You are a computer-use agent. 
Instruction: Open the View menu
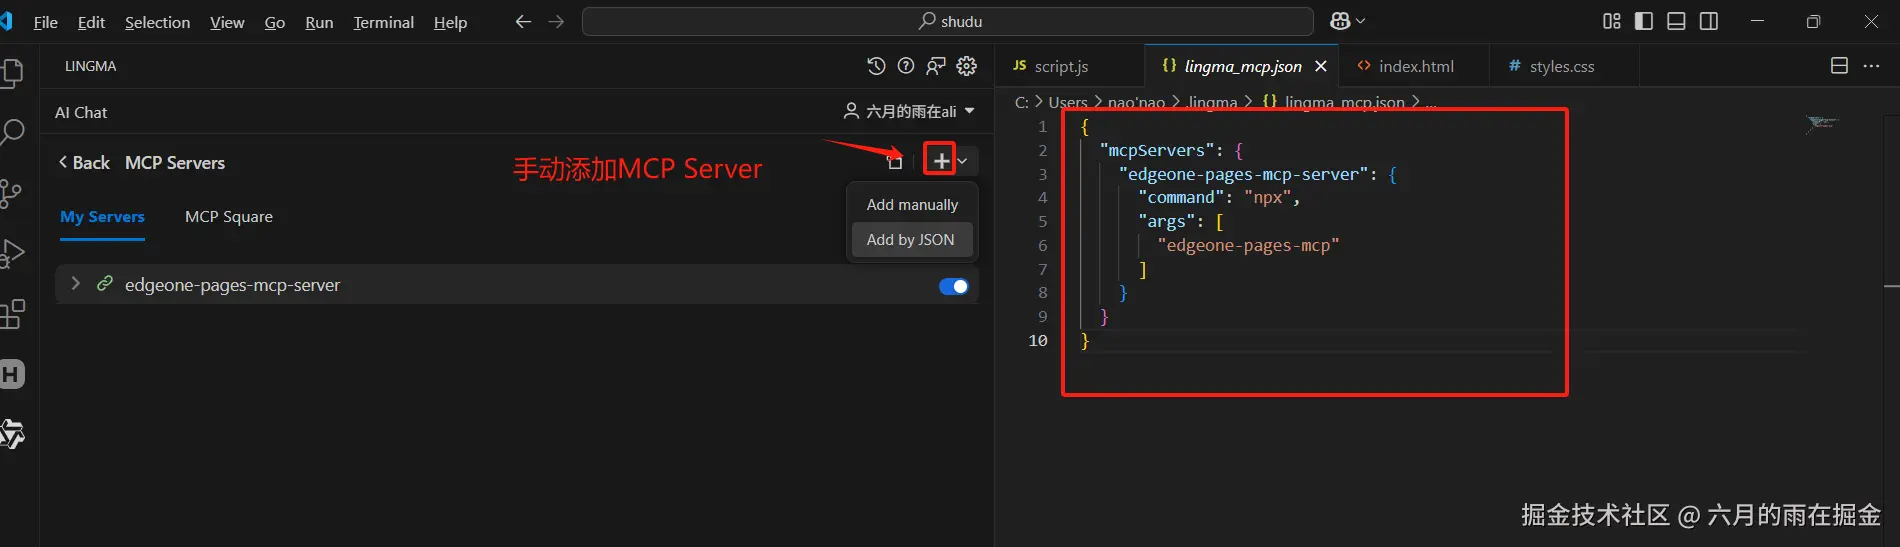click(x=227, y=22)
